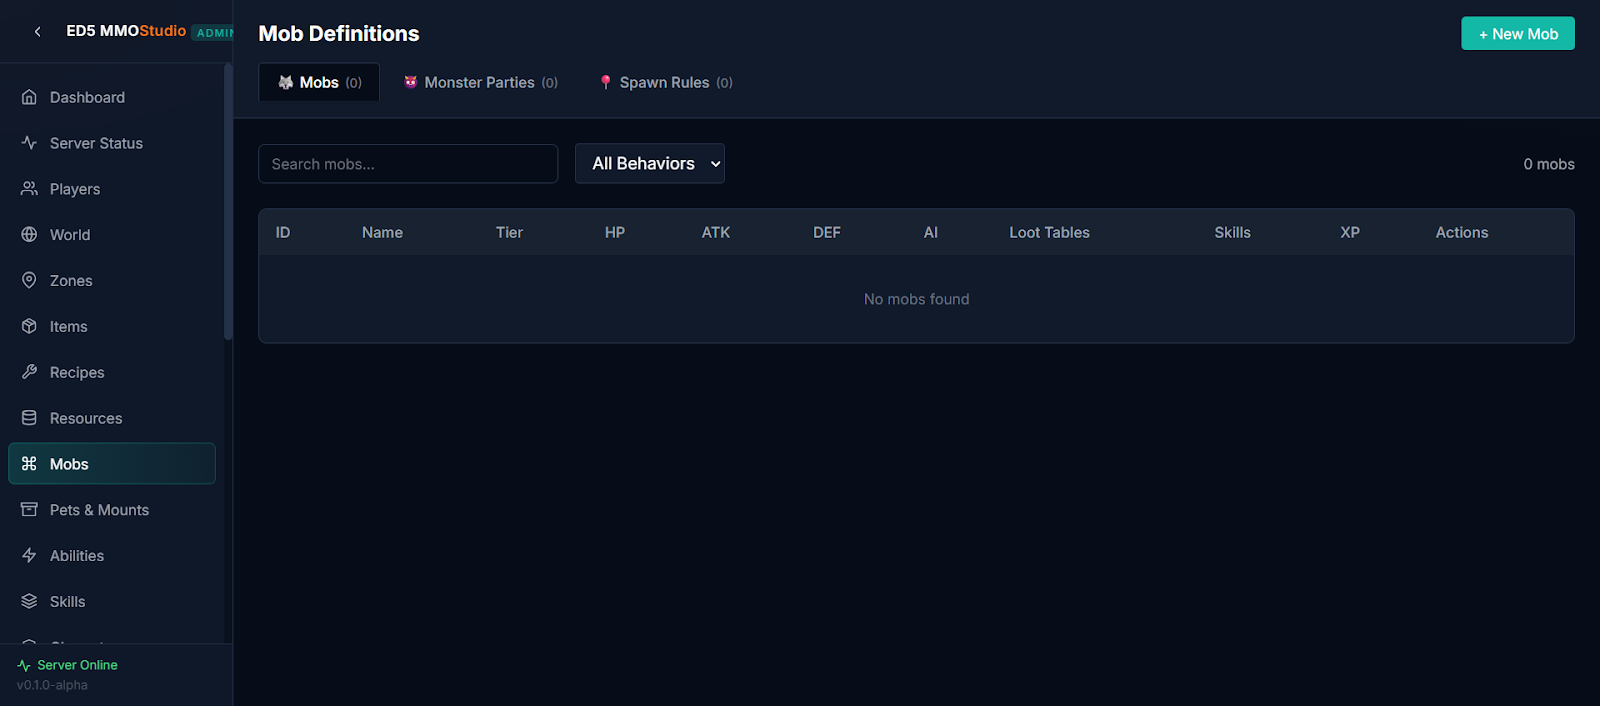
Task: Click the Mobs command icon in sidebar
Action: [29, 464]
